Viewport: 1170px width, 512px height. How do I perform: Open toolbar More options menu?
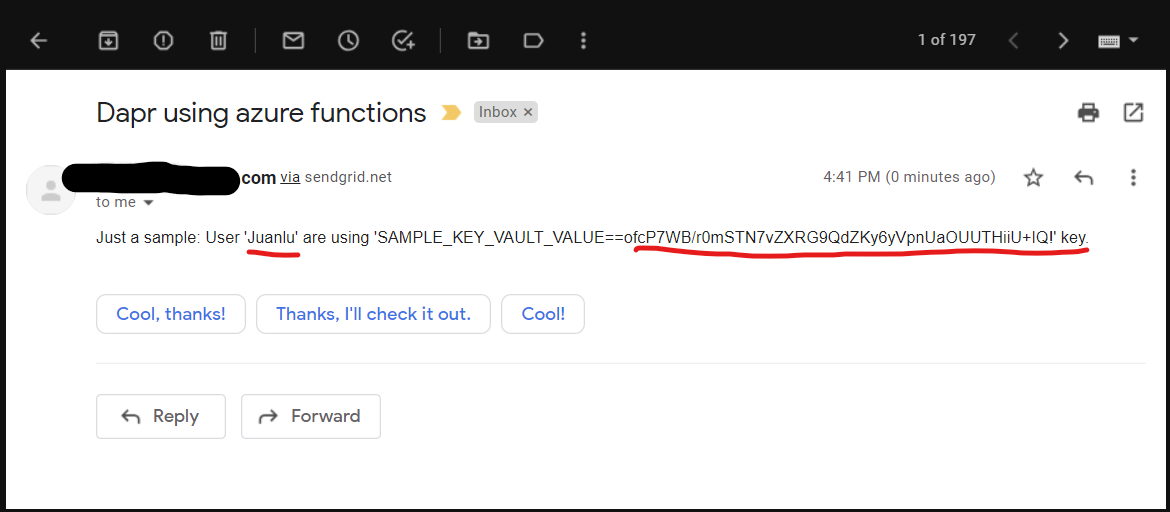584,40
